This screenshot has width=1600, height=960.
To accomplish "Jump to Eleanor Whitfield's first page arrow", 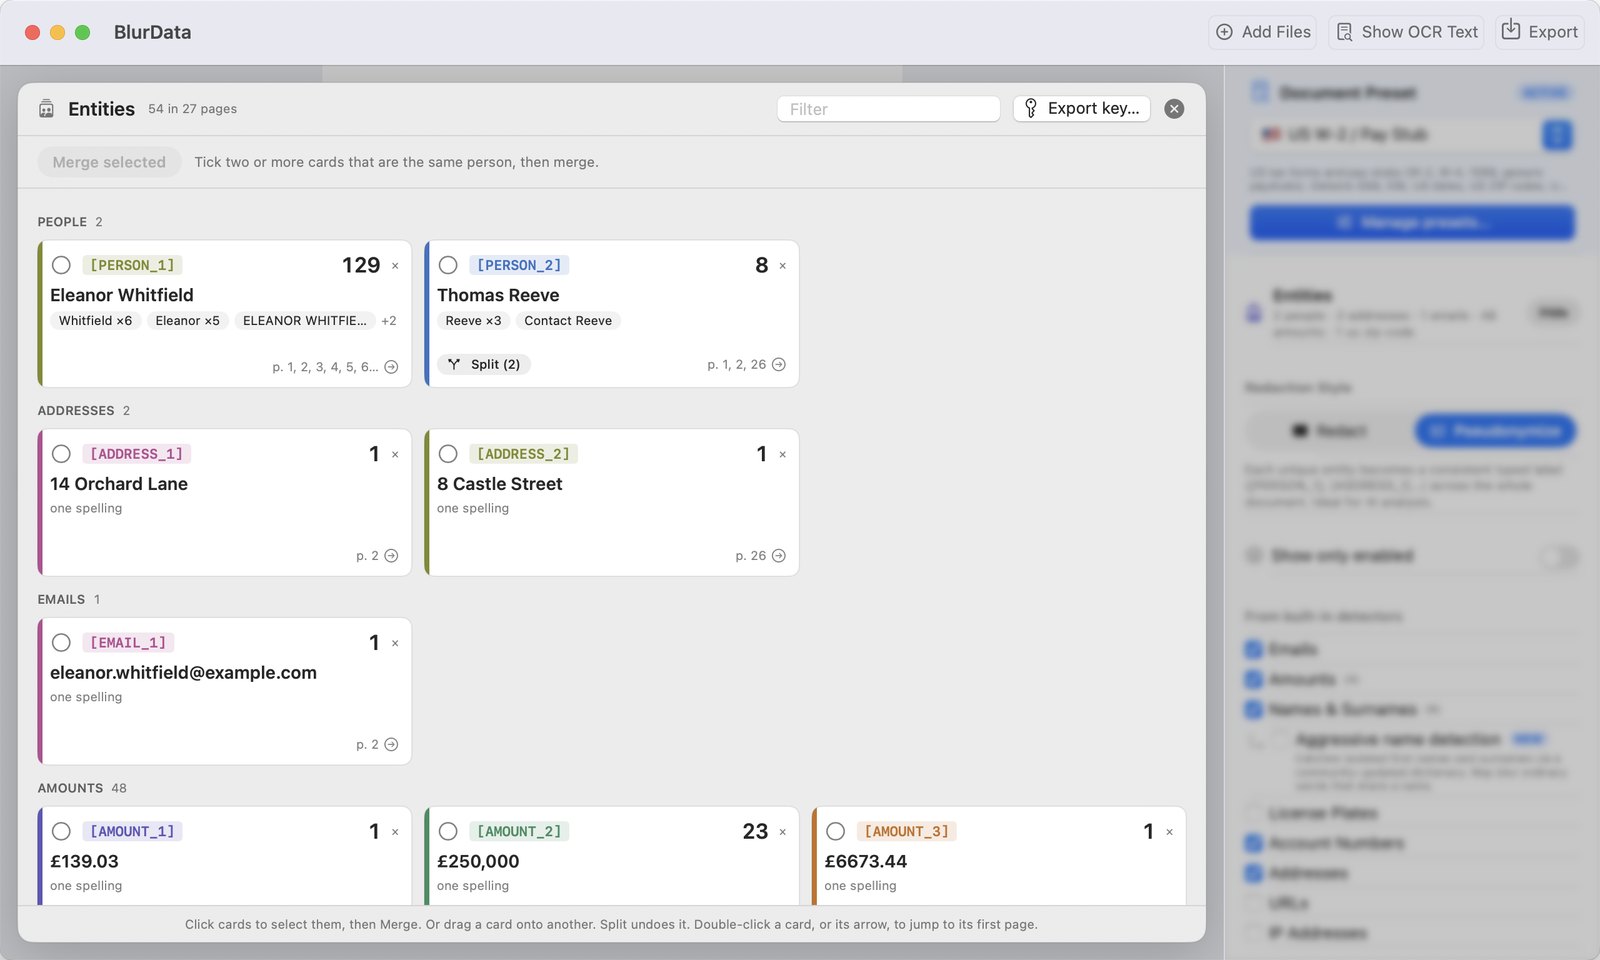I will tap(391, 367).
